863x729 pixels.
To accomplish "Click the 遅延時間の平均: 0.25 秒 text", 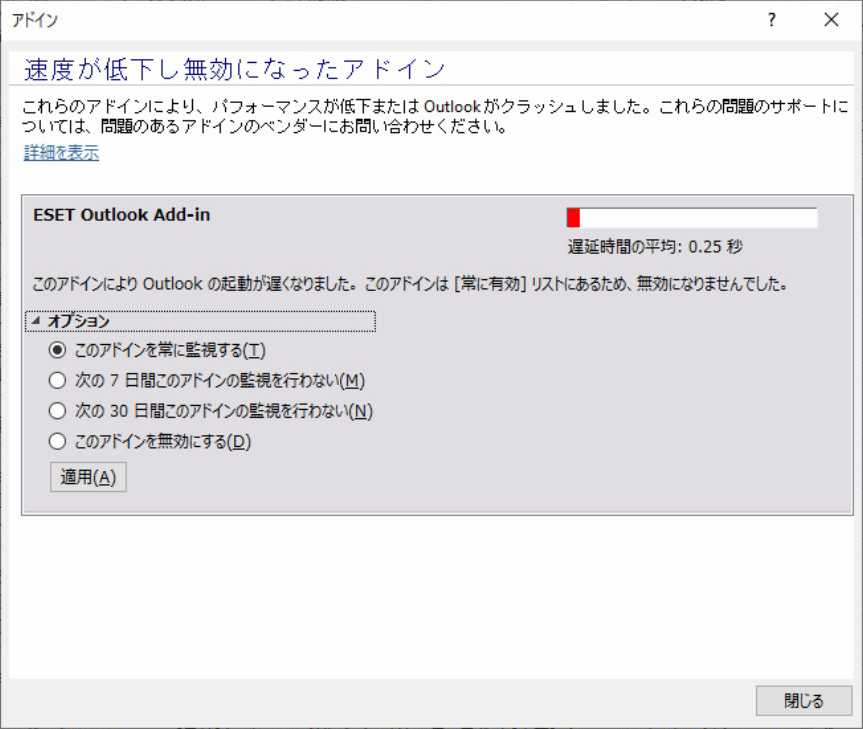I will (655, 246).
